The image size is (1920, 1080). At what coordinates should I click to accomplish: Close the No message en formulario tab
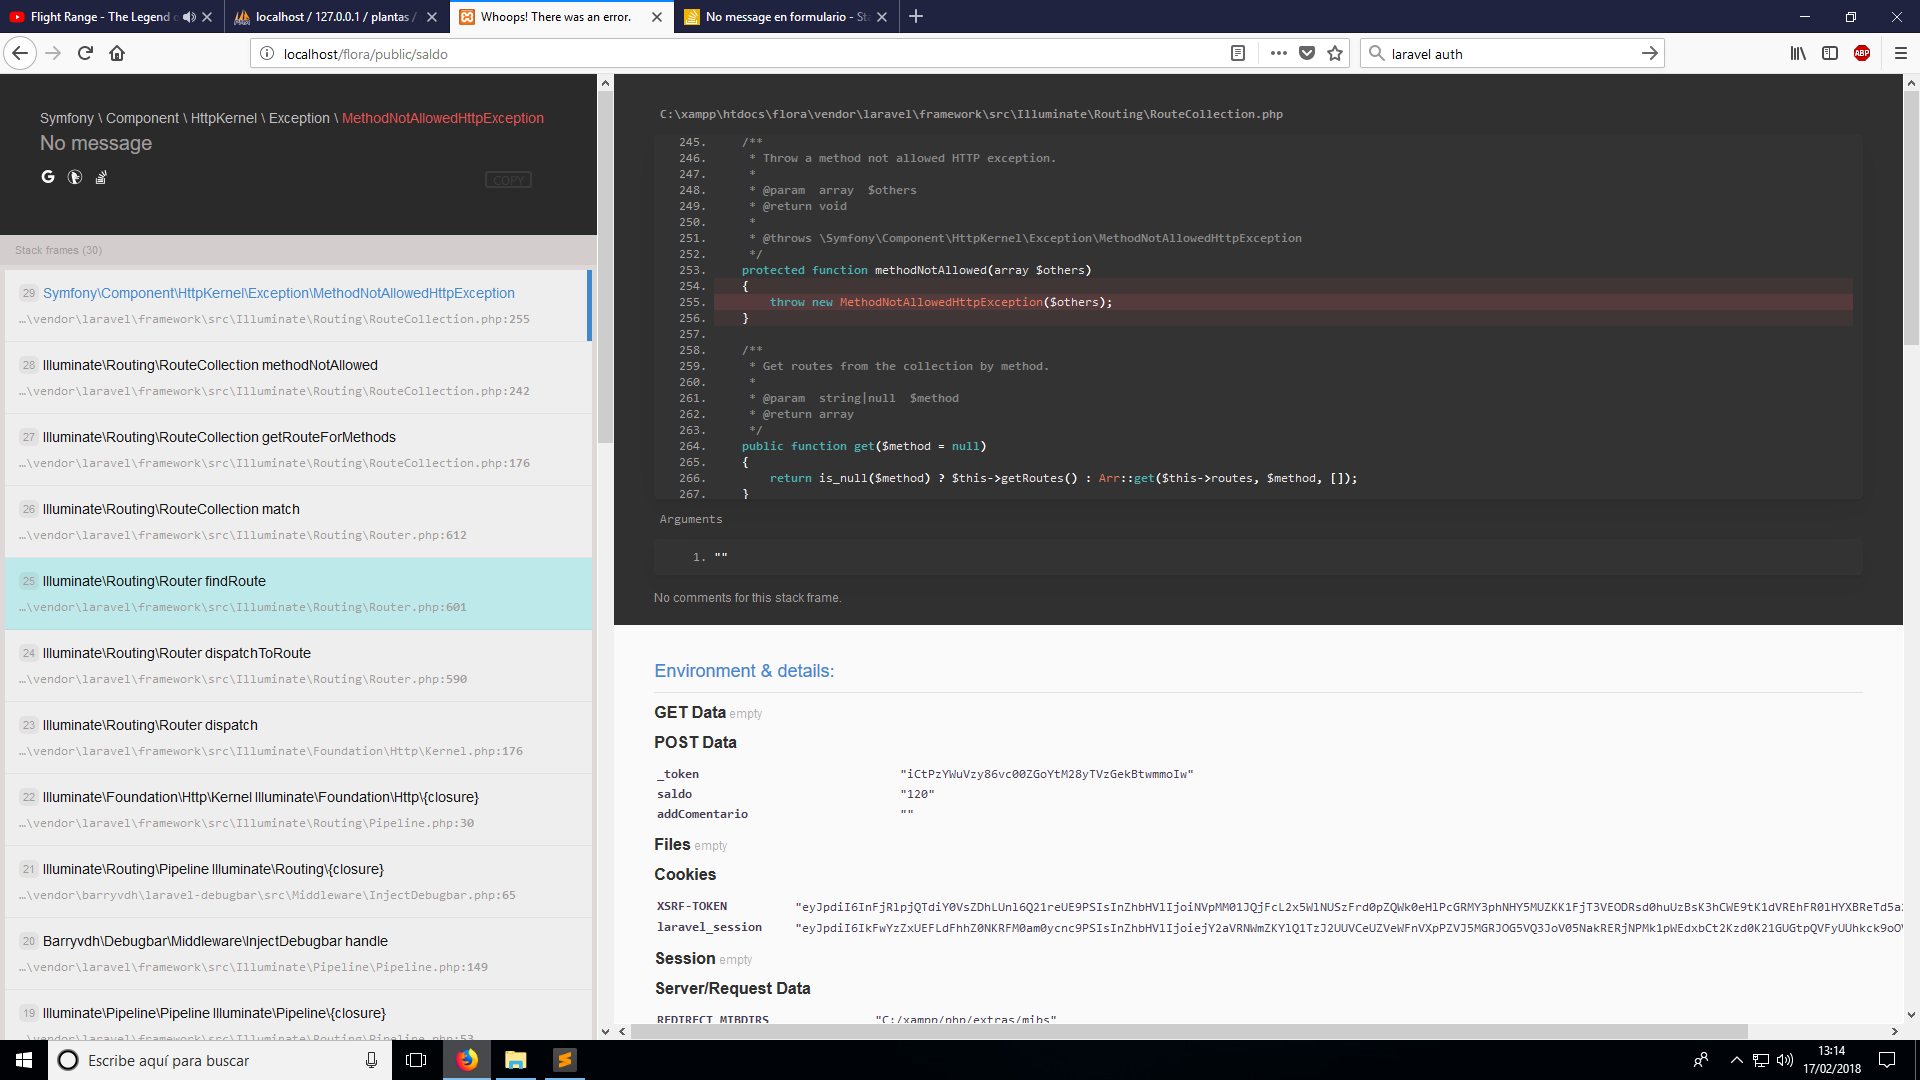tap(881, 17)
